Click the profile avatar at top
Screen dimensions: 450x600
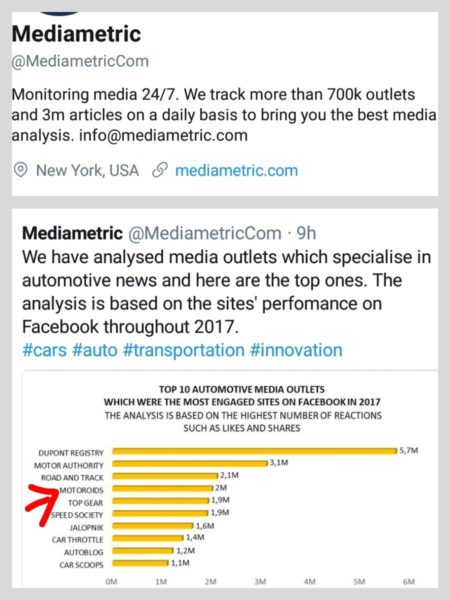coord(59,14)
